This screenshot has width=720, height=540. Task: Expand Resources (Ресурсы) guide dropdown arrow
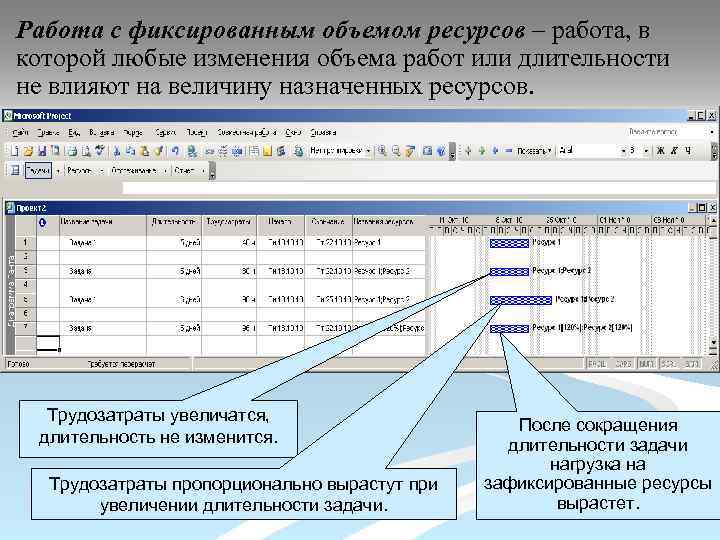(101, 171)
